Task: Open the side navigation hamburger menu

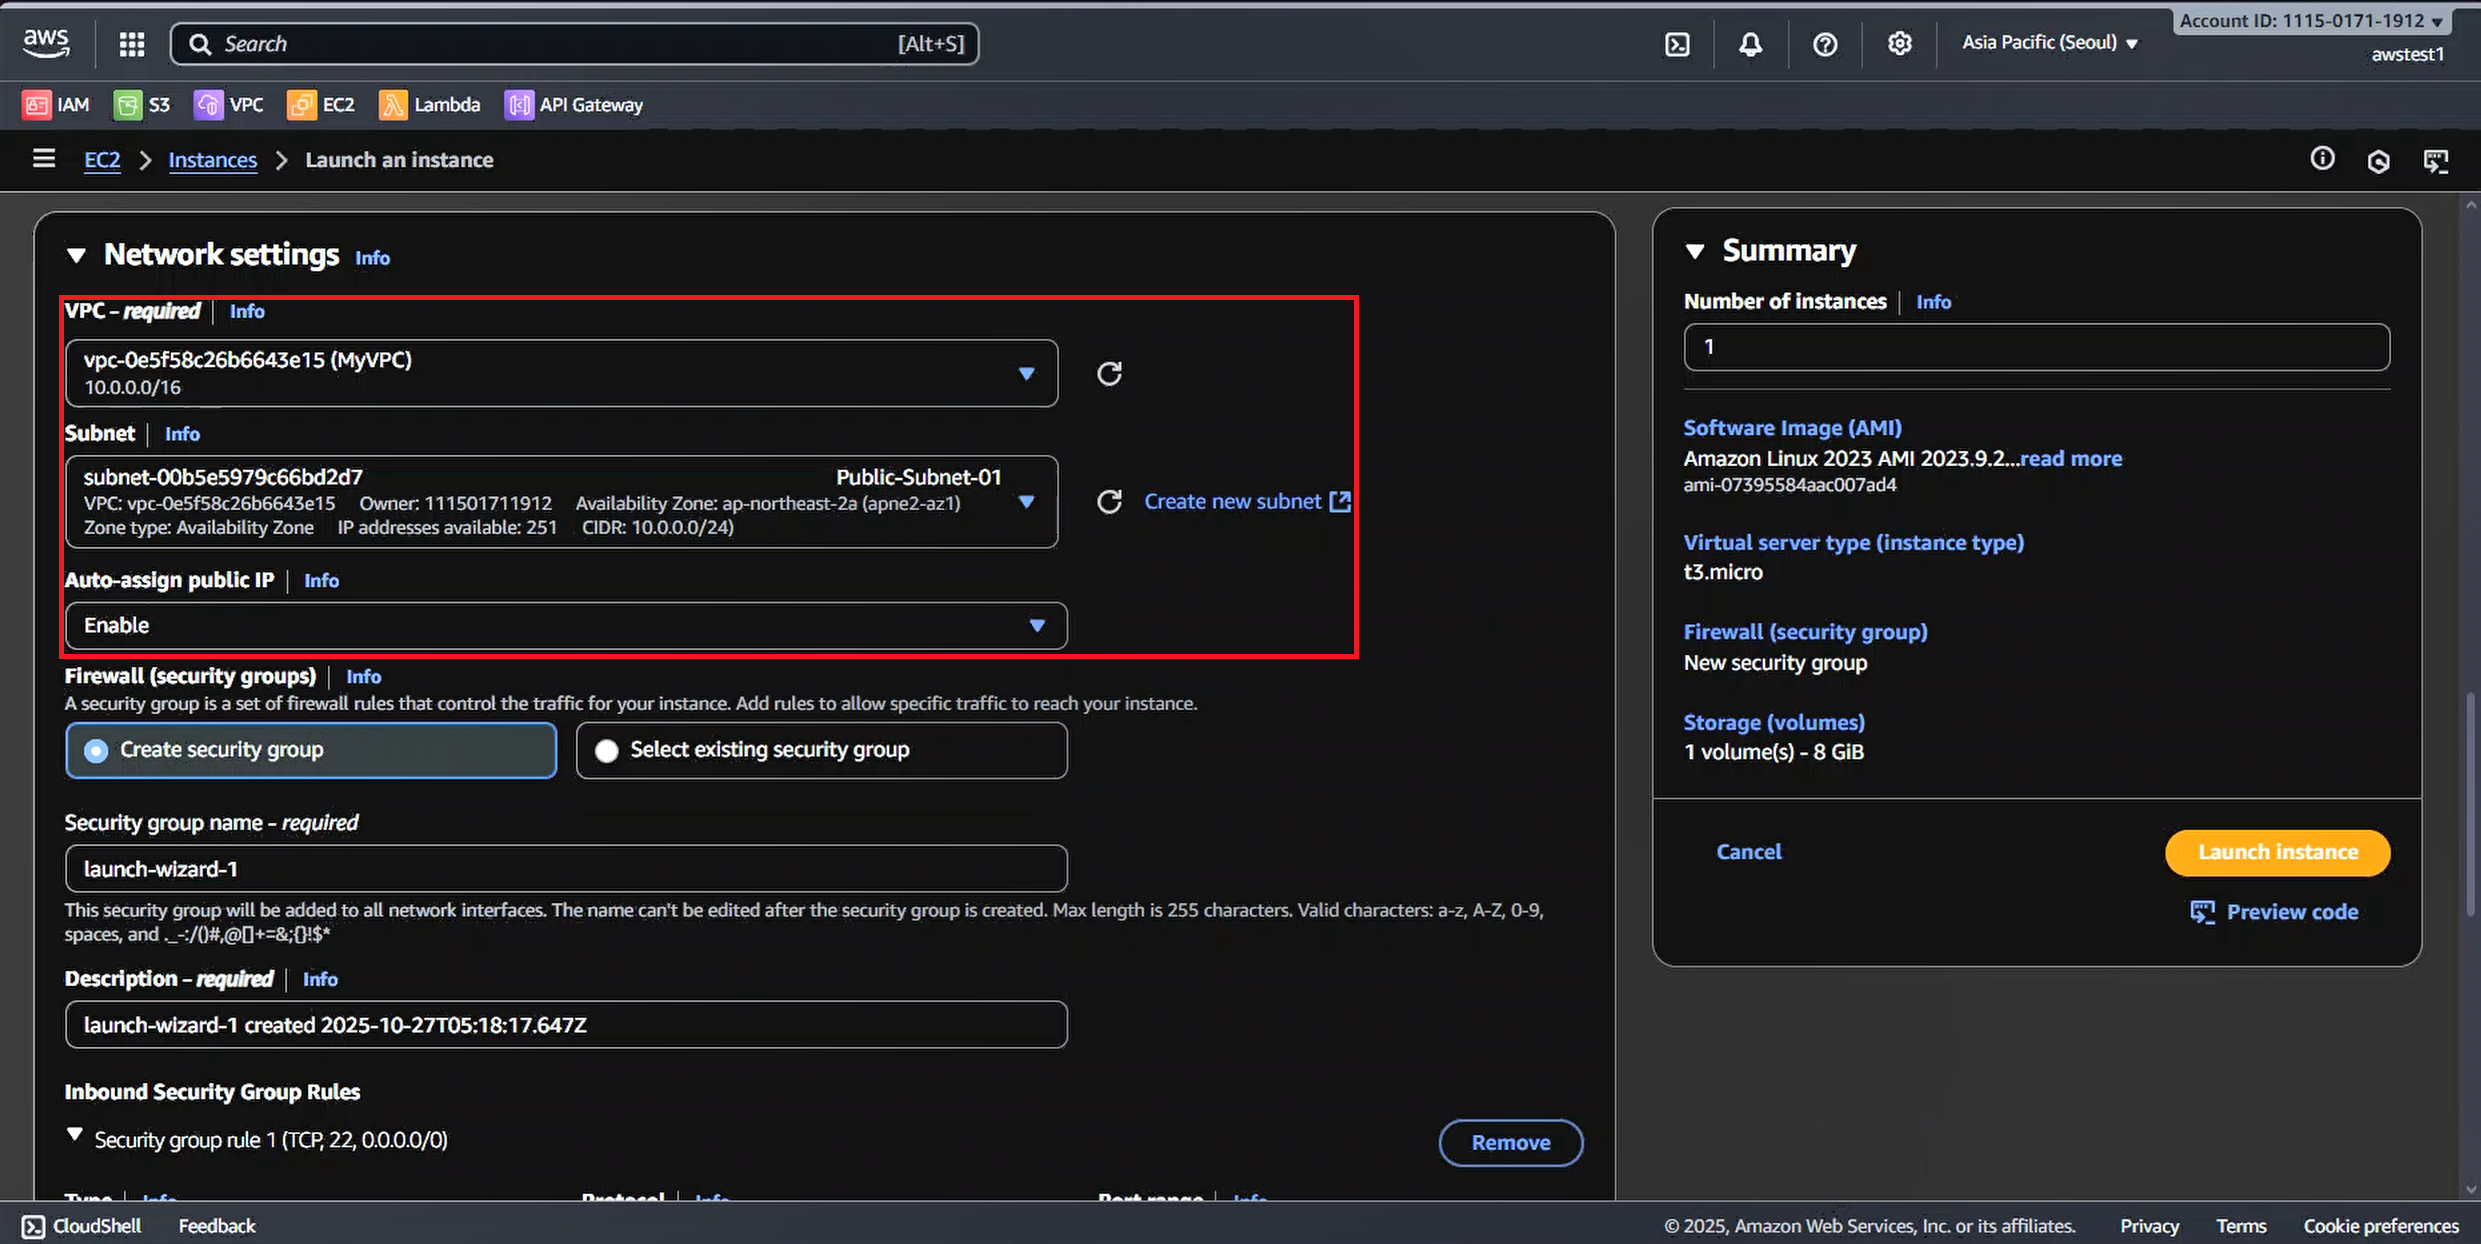Action: [43, 159]
